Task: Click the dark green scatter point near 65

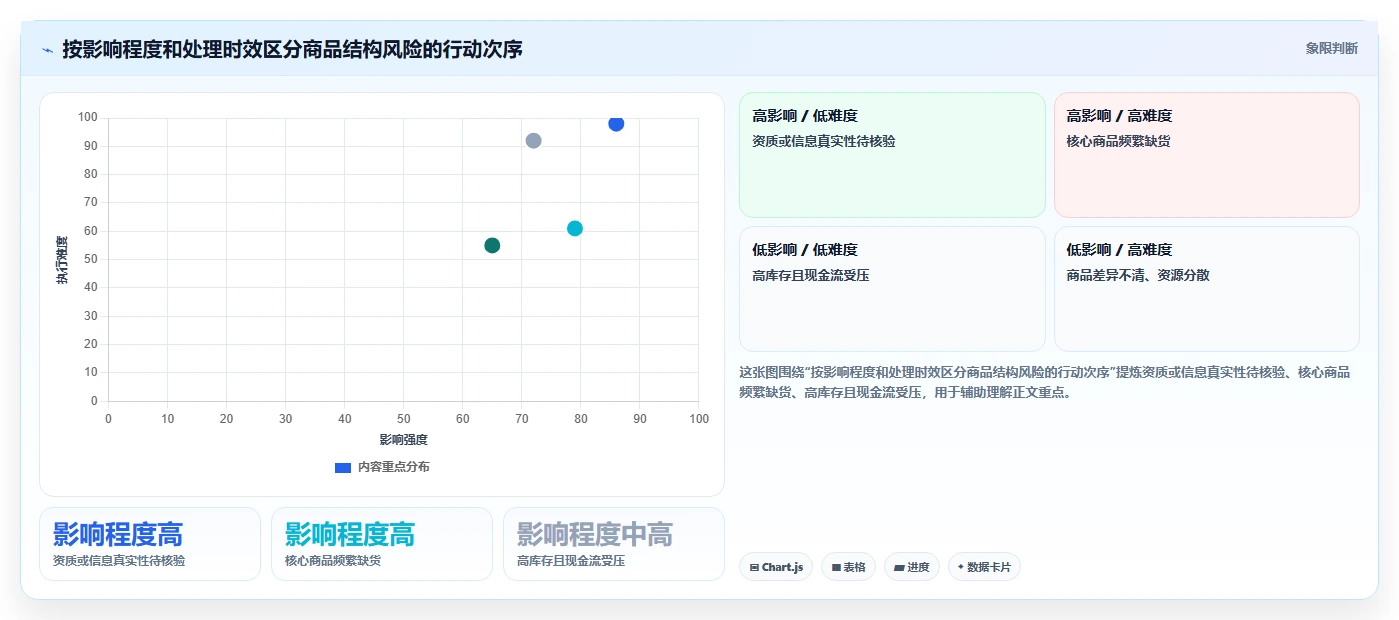Action: pos(492,245)
